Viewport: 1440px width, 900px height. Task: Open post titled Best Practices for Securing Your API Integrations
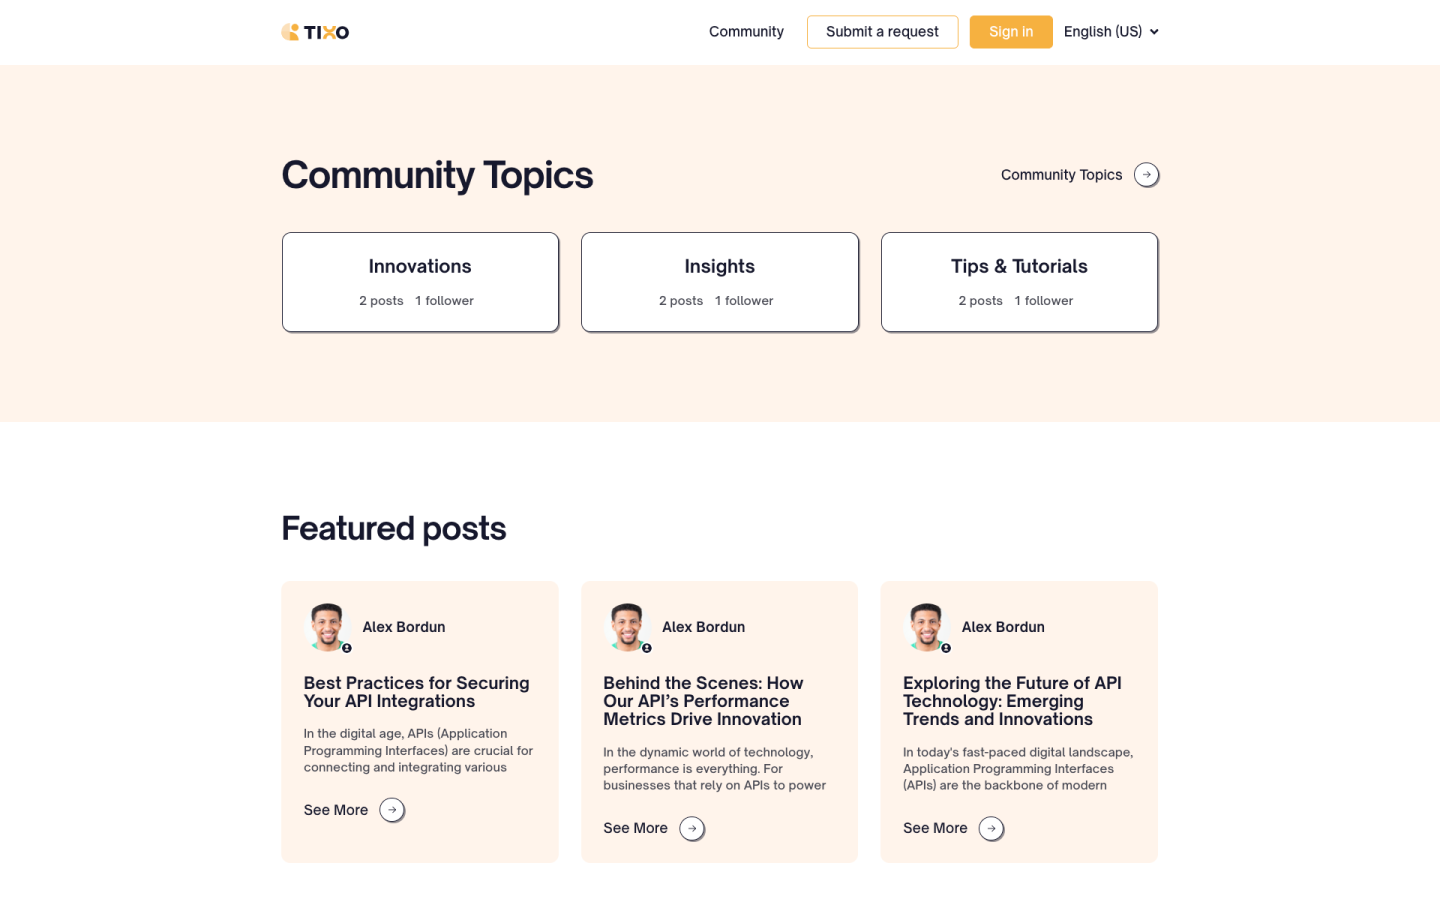click(417, 692)
